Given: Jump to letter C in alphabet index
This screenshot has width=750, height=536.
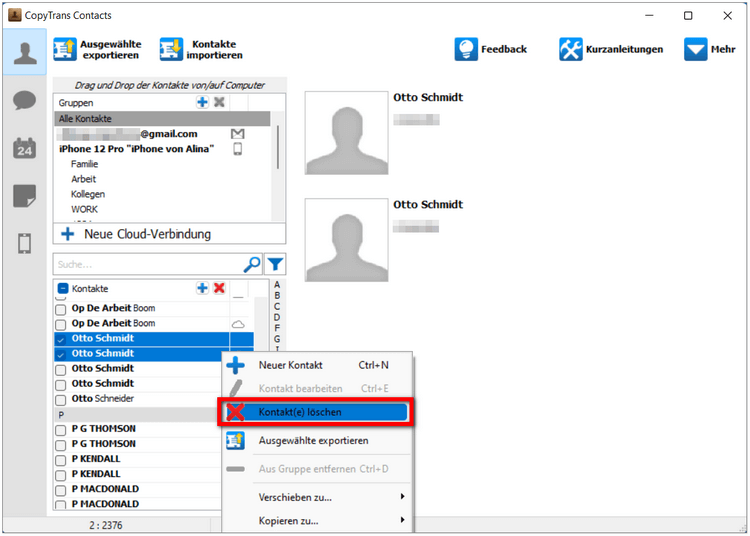Looking at the screenshot, I should pos(277,306).
